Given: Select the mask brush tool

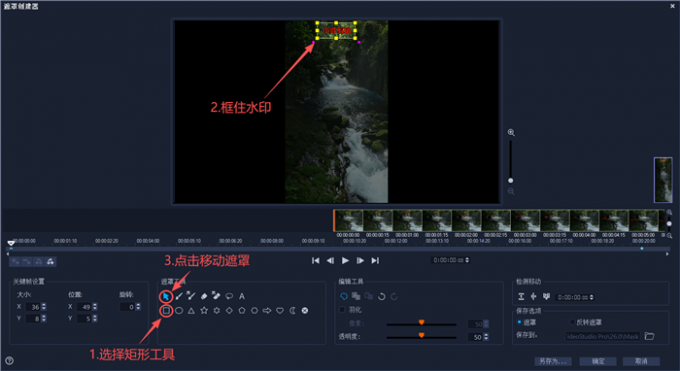Looking at the screenshot, I should pos(179,296).
